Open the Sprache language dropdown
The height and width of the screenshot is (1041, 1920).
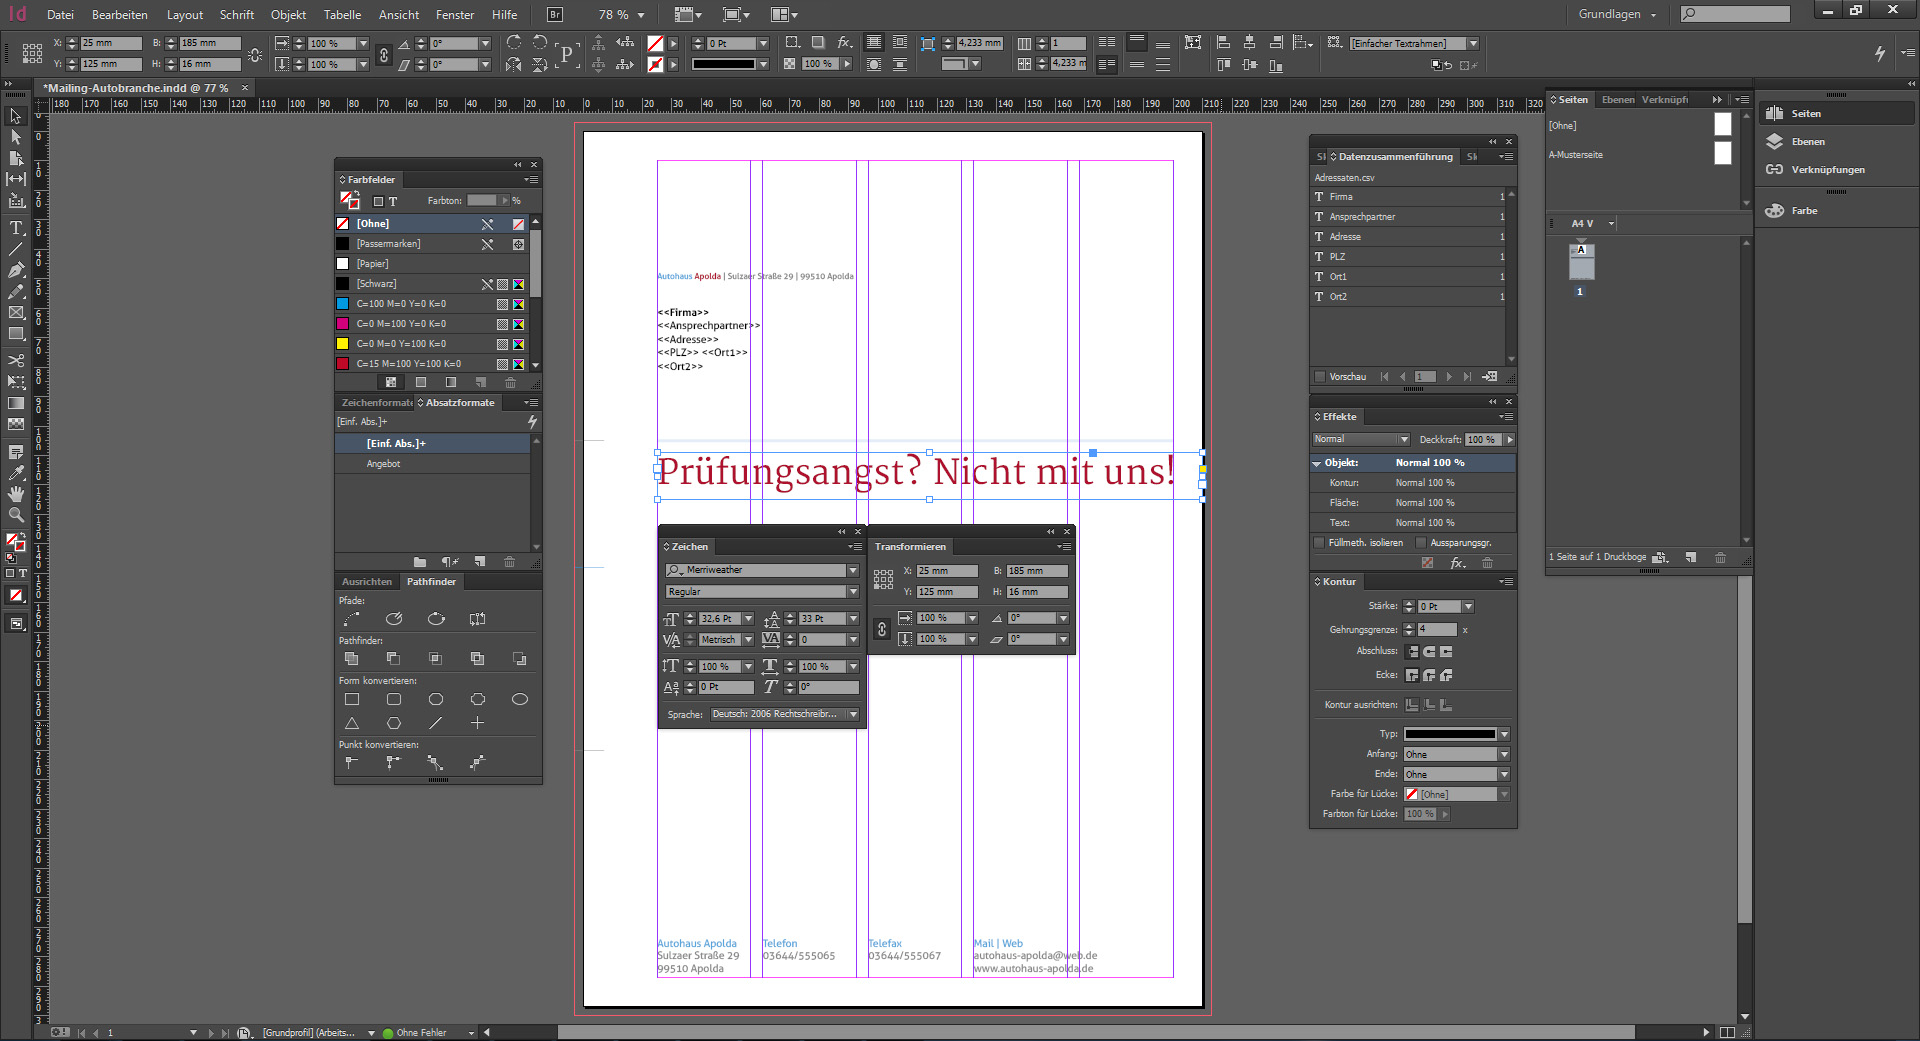point(852,714)
